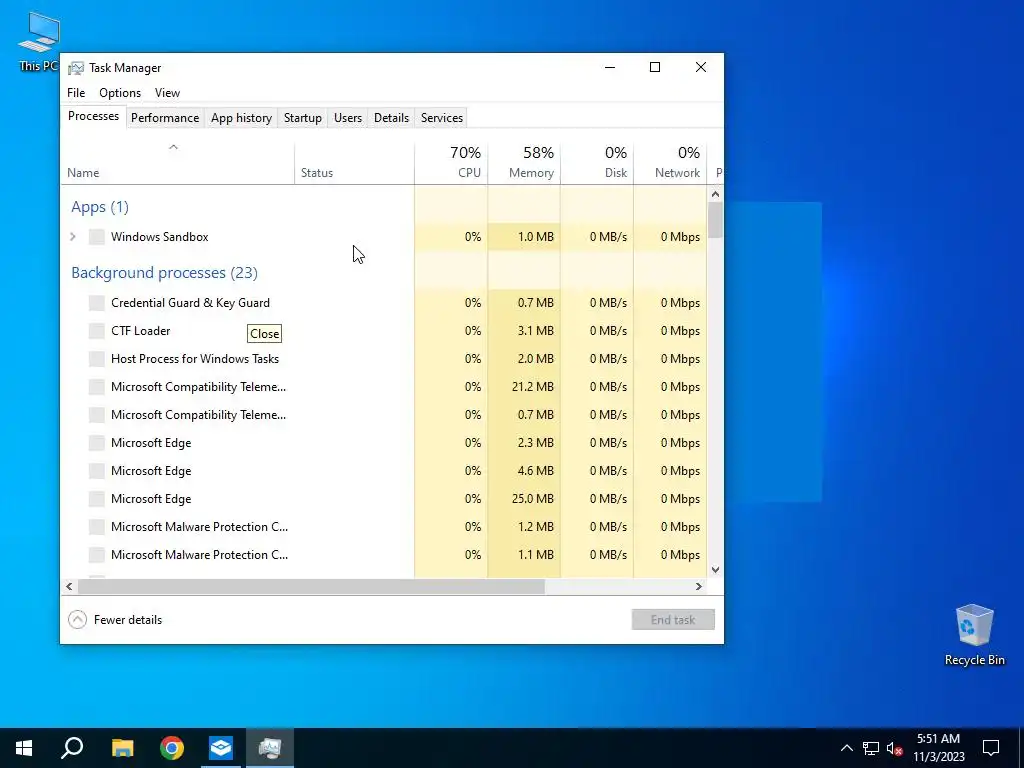The image size is (1024, 768).
Task: Sort processes by Memory column
Action: (524, 163)
